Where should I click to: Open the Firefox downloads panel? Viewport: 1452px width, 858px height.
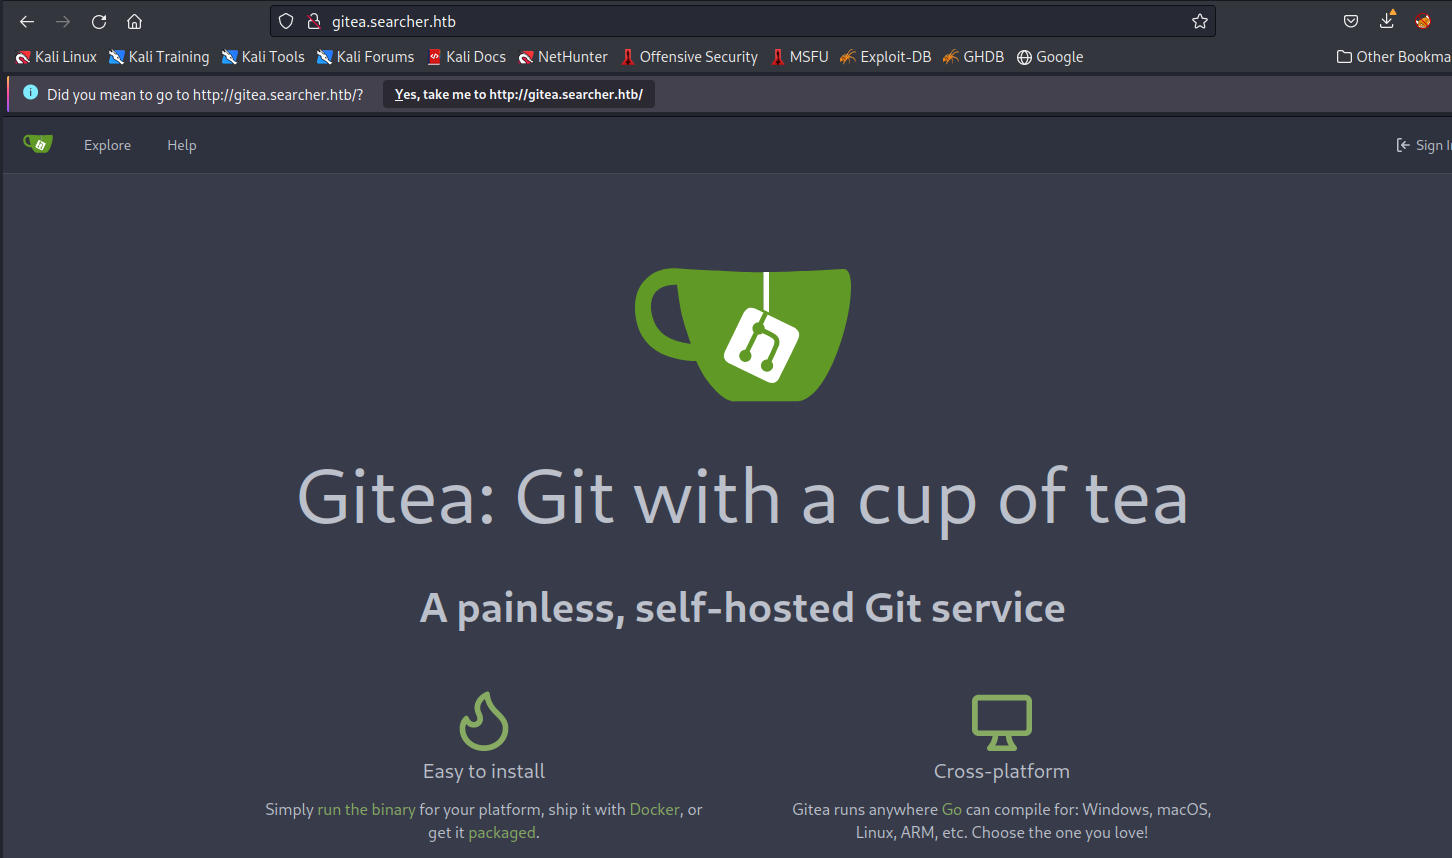(1387, 21)
